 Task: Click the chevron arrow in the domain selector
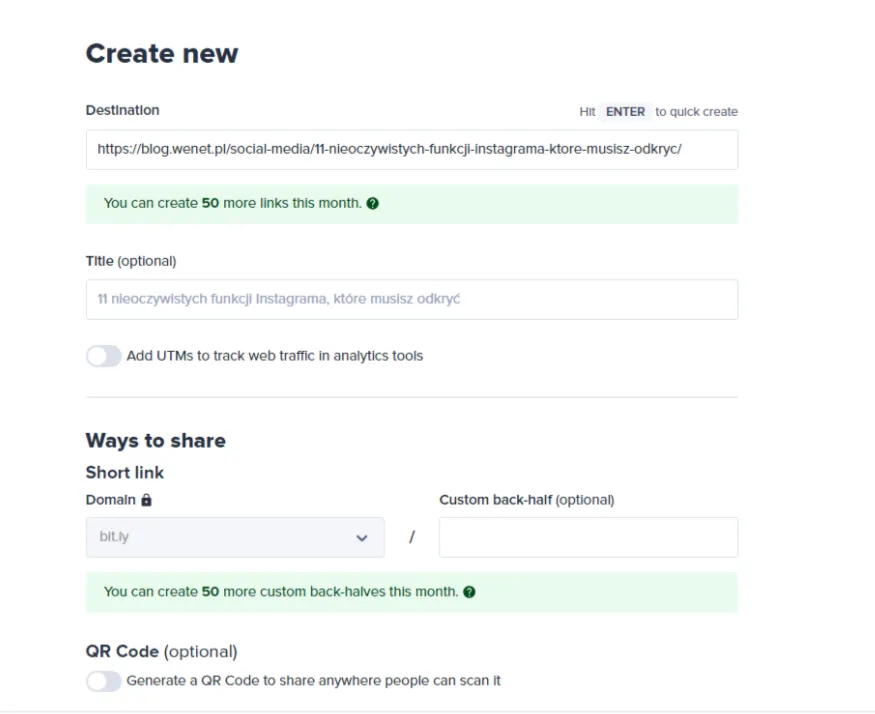coord(362,538)
